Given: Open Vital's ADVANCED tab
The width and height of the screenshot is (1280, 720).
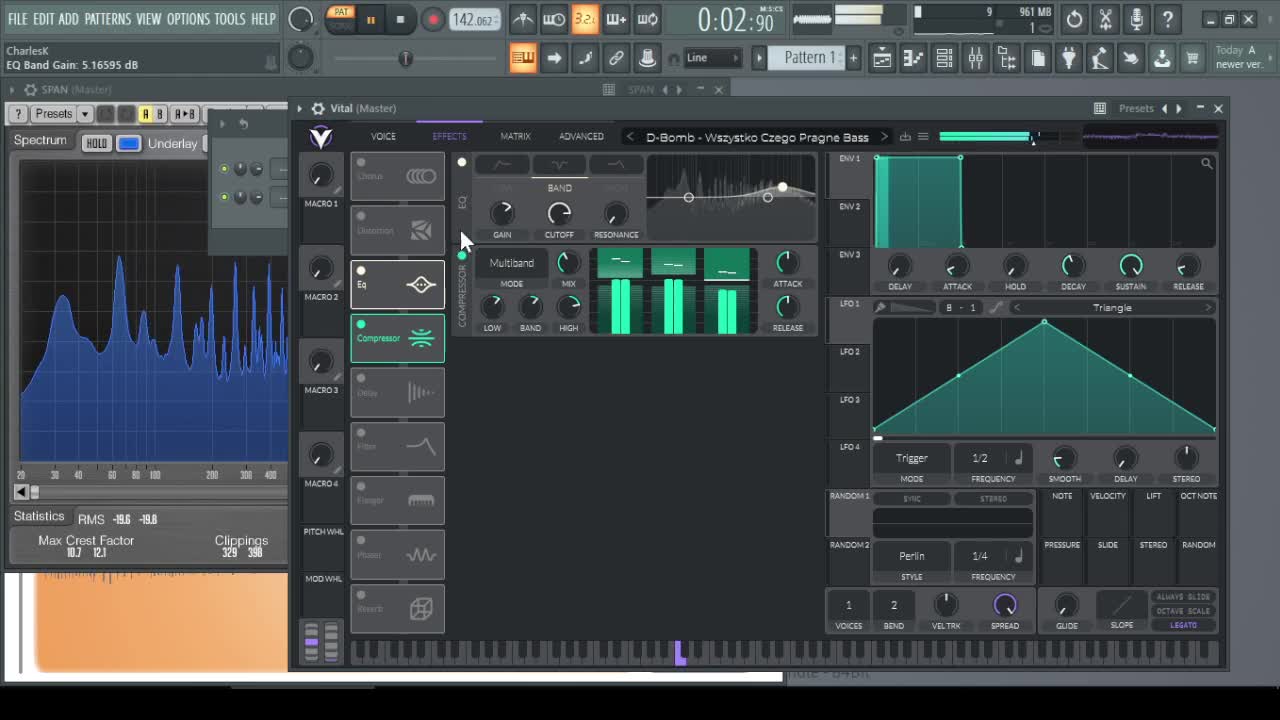Looking at the screenshot, I should click(x=581, y=136).
